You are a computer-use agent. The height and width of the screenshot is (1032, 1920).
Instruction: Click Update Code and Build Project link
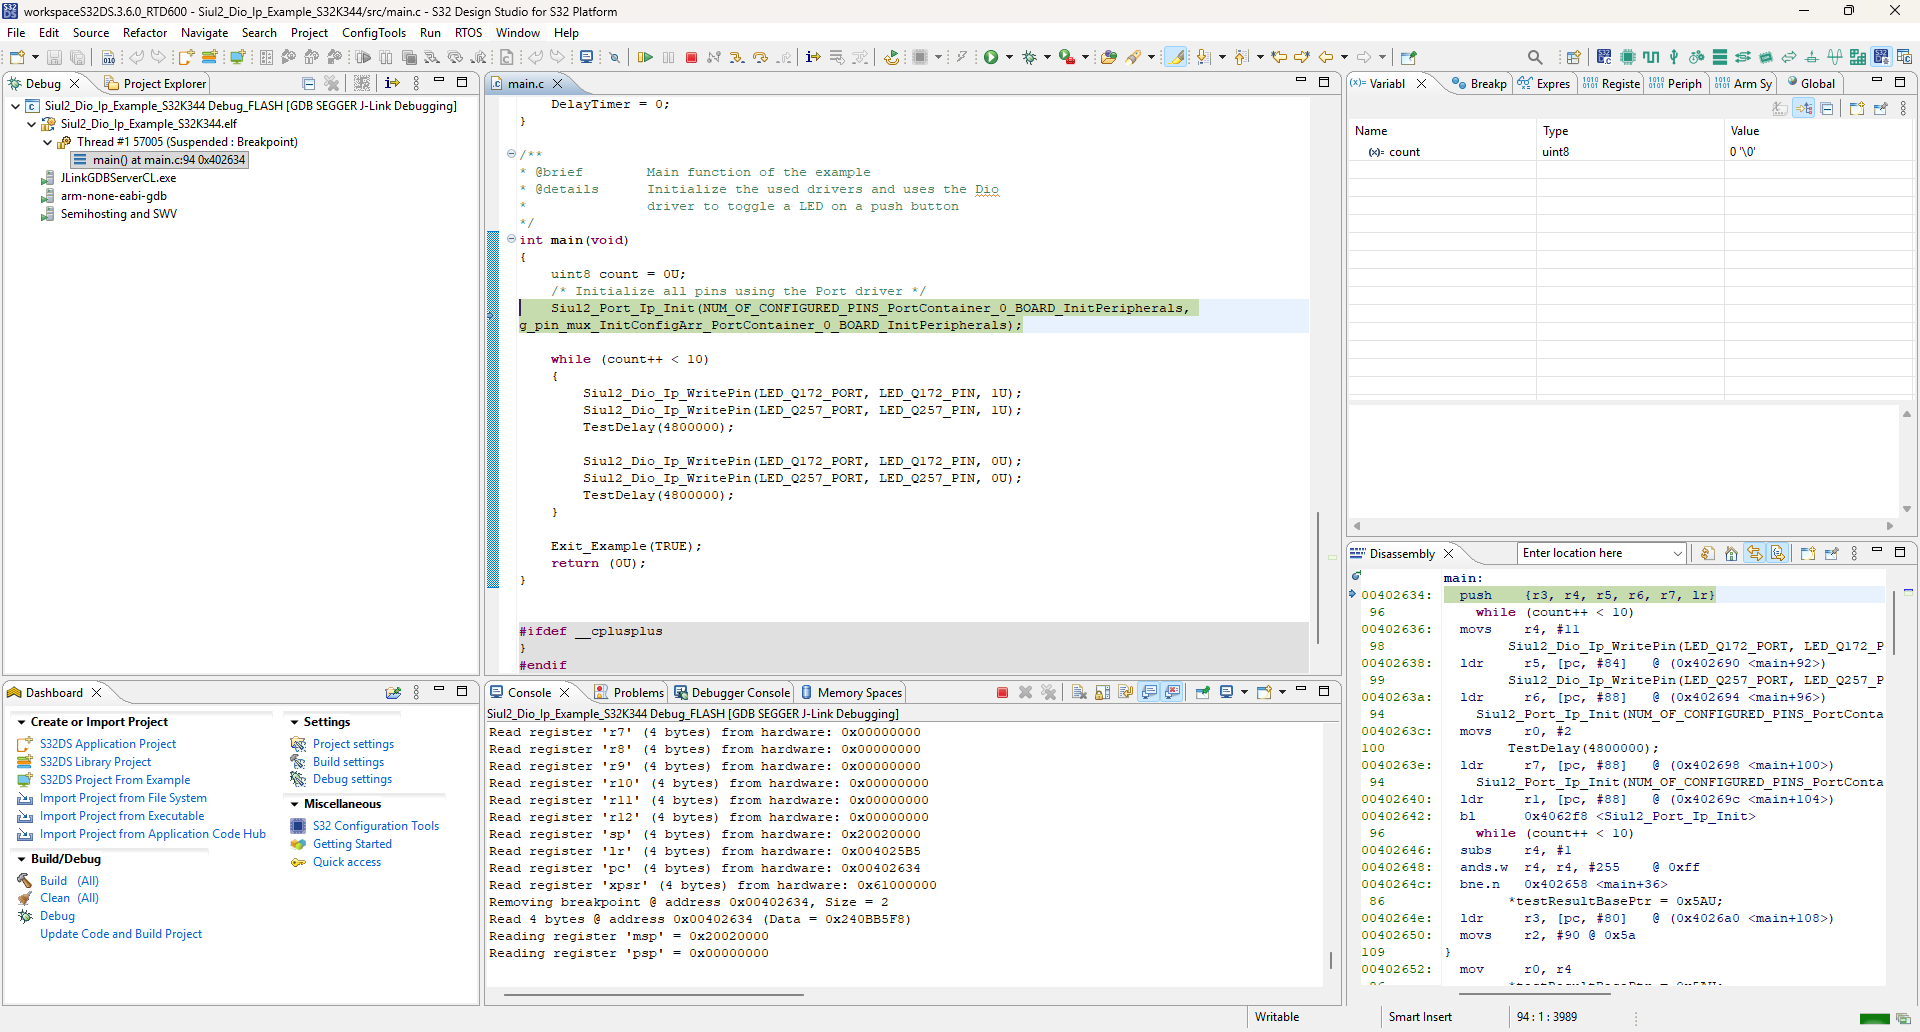121,934
